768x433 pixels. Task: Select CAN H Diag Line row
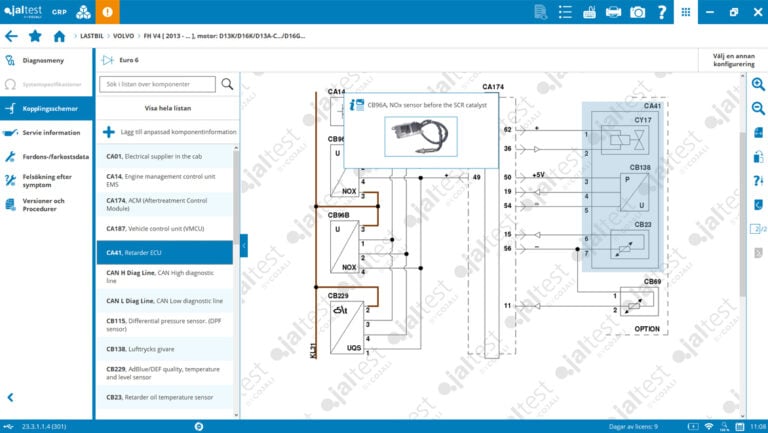(165, 277)
